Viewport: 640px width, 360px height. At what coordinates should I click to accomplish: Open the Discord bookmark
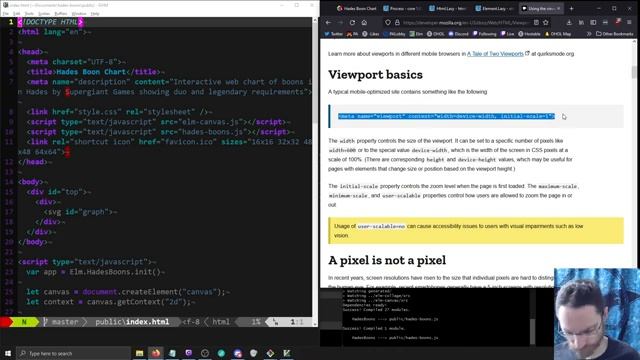click(x=458, y=34)
